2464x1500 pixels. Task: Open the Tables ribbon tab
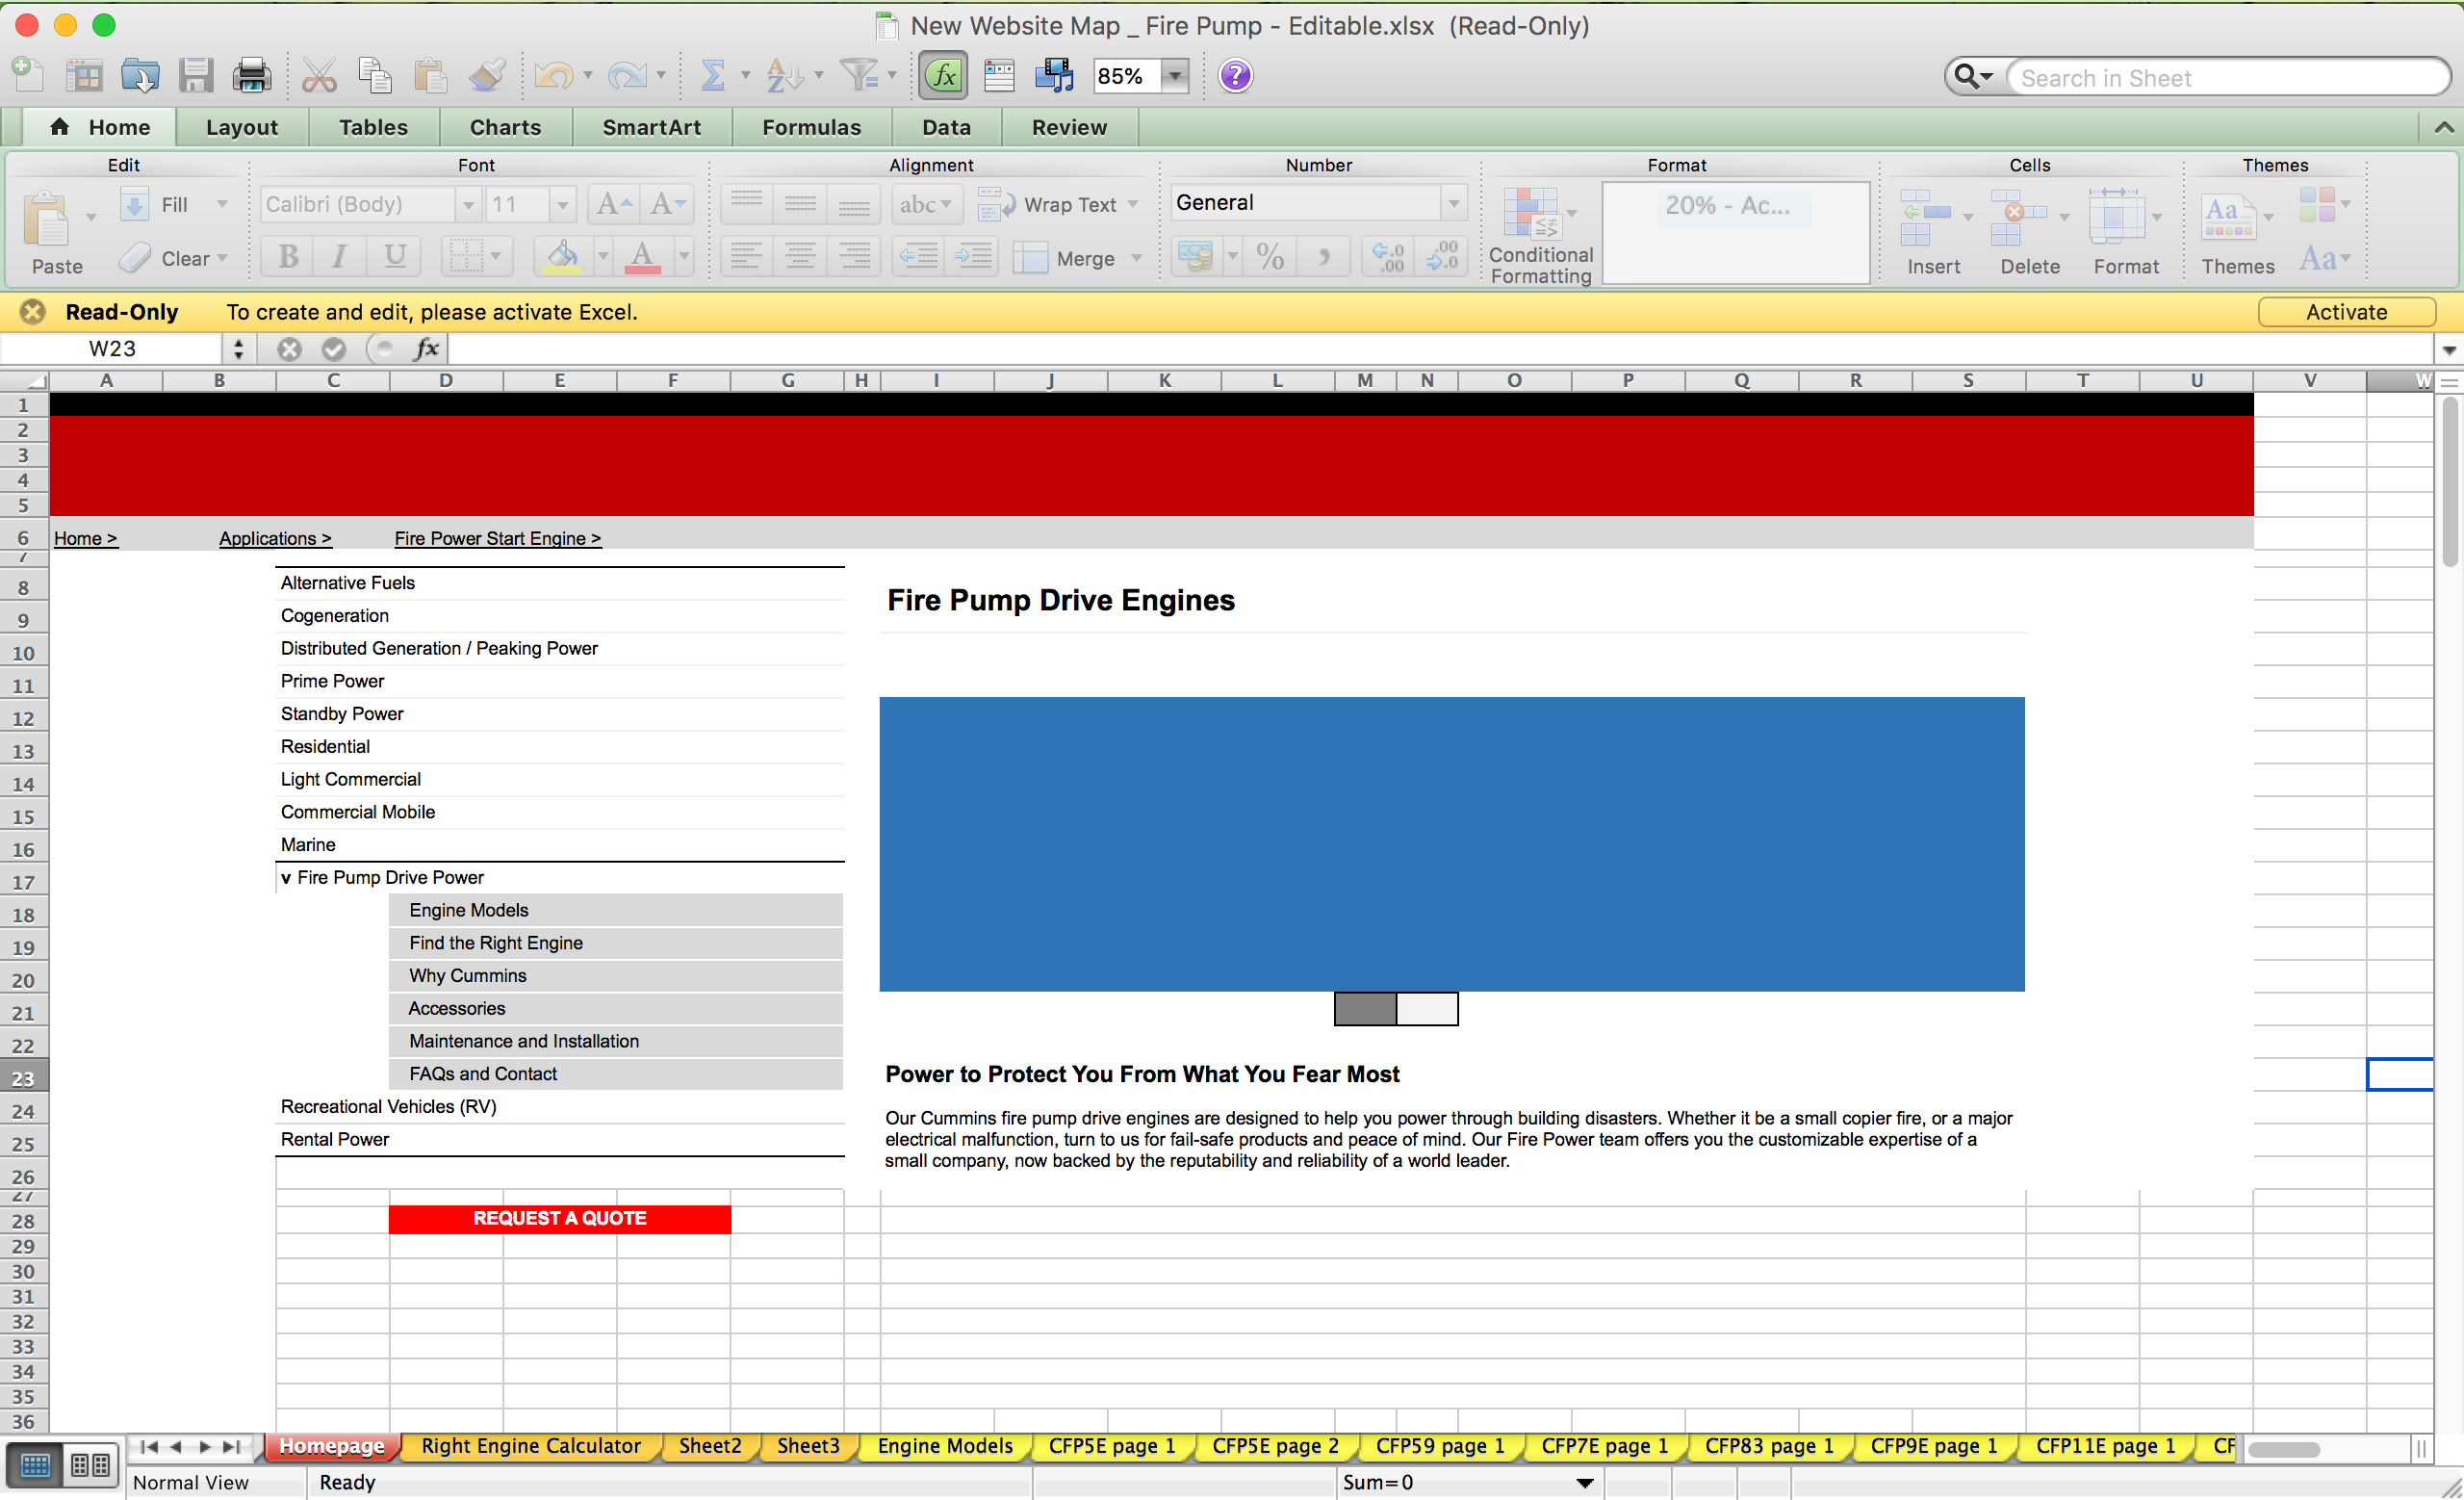click(x=373, y=127)
